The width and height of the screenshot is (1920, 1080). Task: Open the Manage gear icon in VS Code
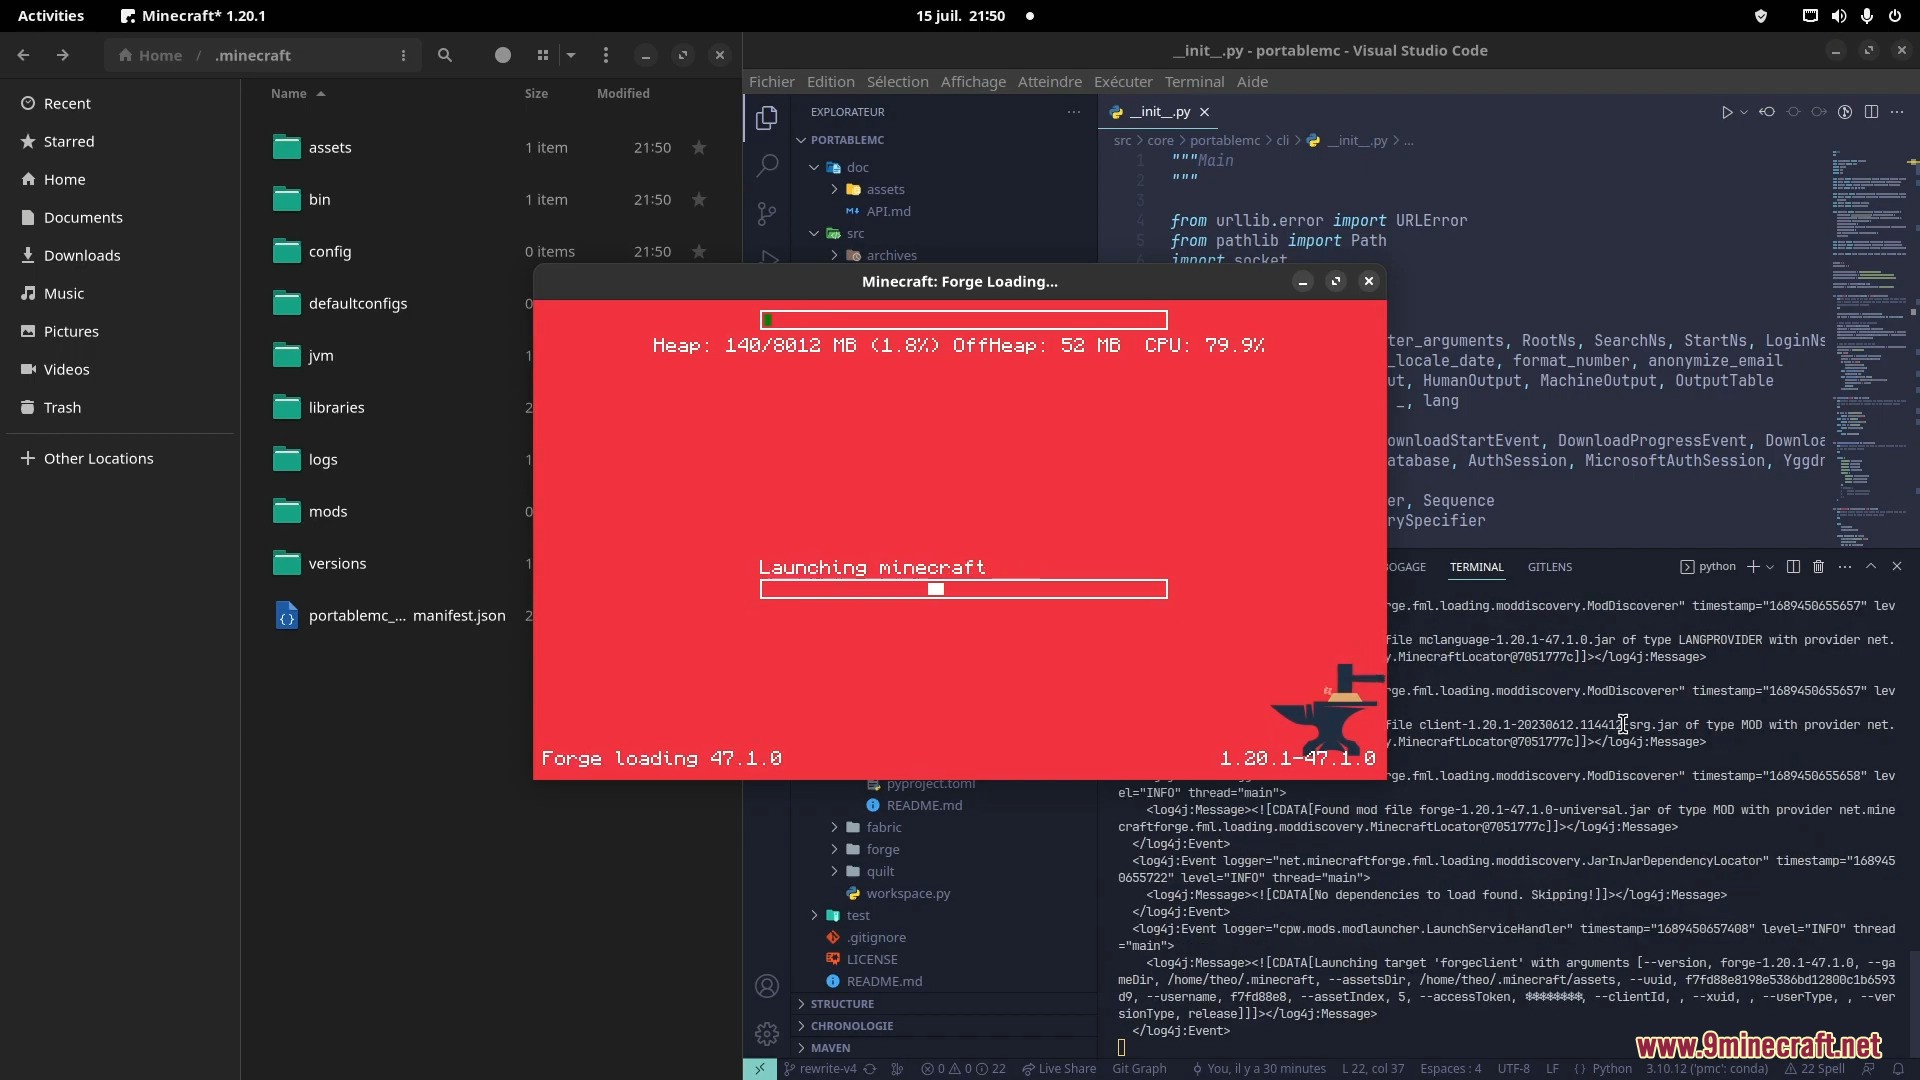[x=767, y=1034]
